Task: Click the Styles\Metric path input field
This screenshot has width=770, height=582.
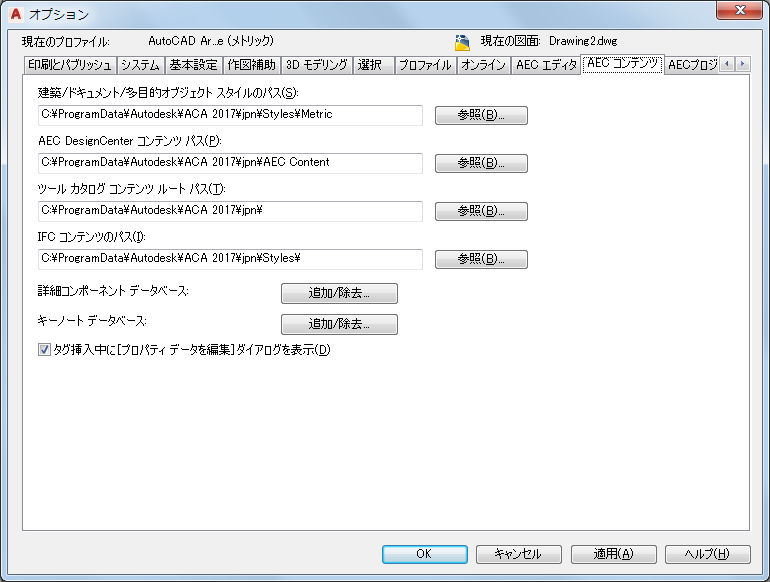Action: click(x=230, y=115)
